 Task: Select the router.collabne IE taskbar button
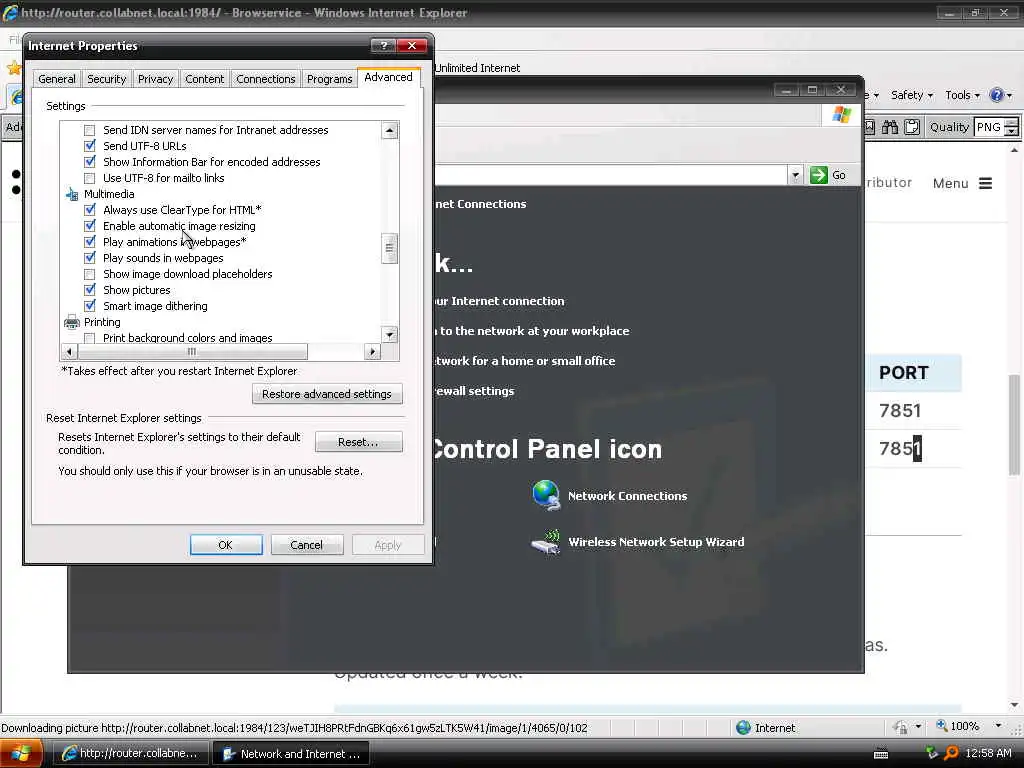click(130, 754)
